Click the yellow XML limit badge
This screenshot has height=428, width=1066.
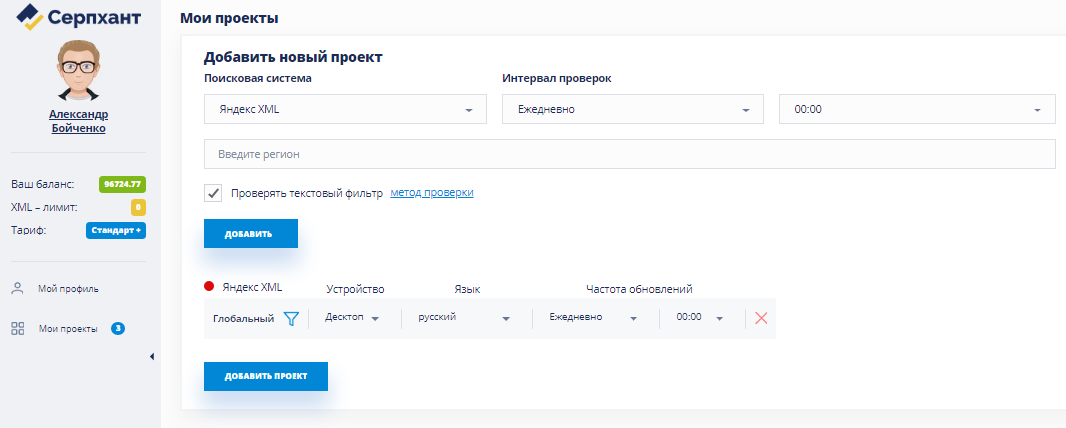tap(138, 207)
